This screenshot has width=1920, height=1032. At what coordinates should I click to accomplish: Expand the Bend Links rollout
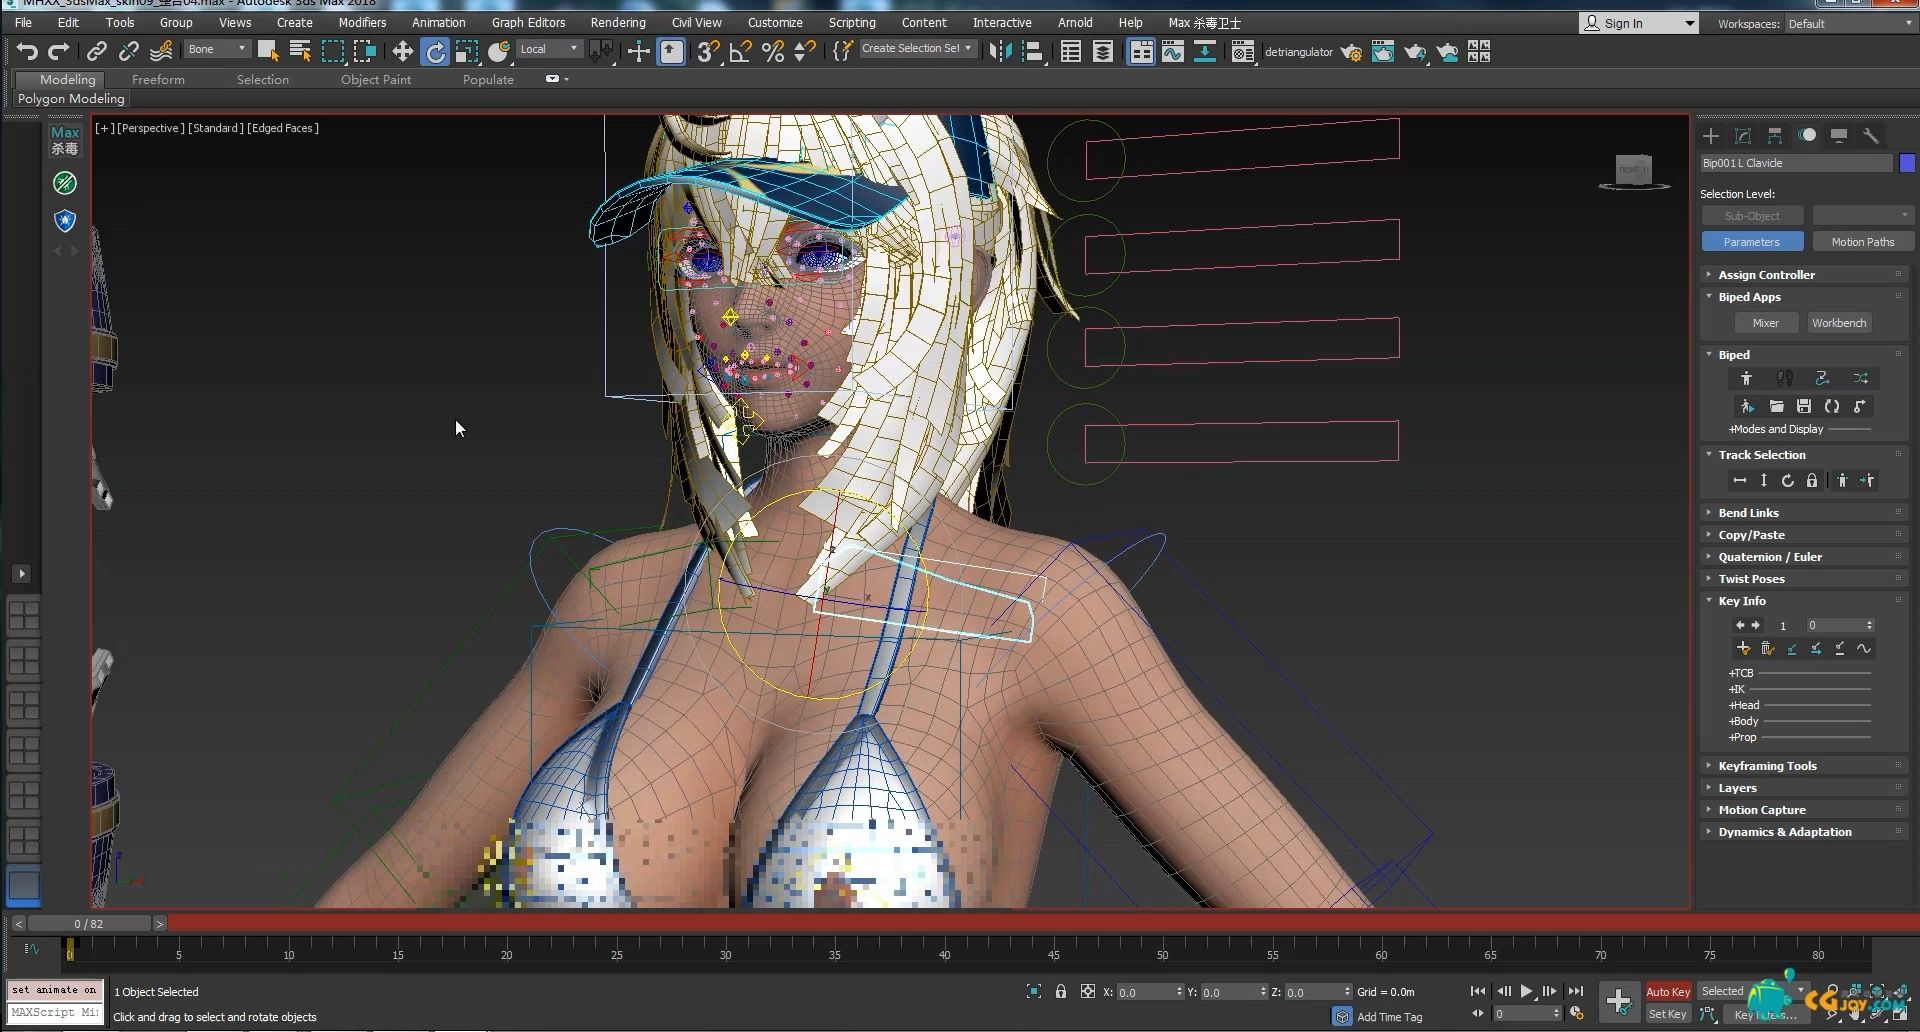1804,513
